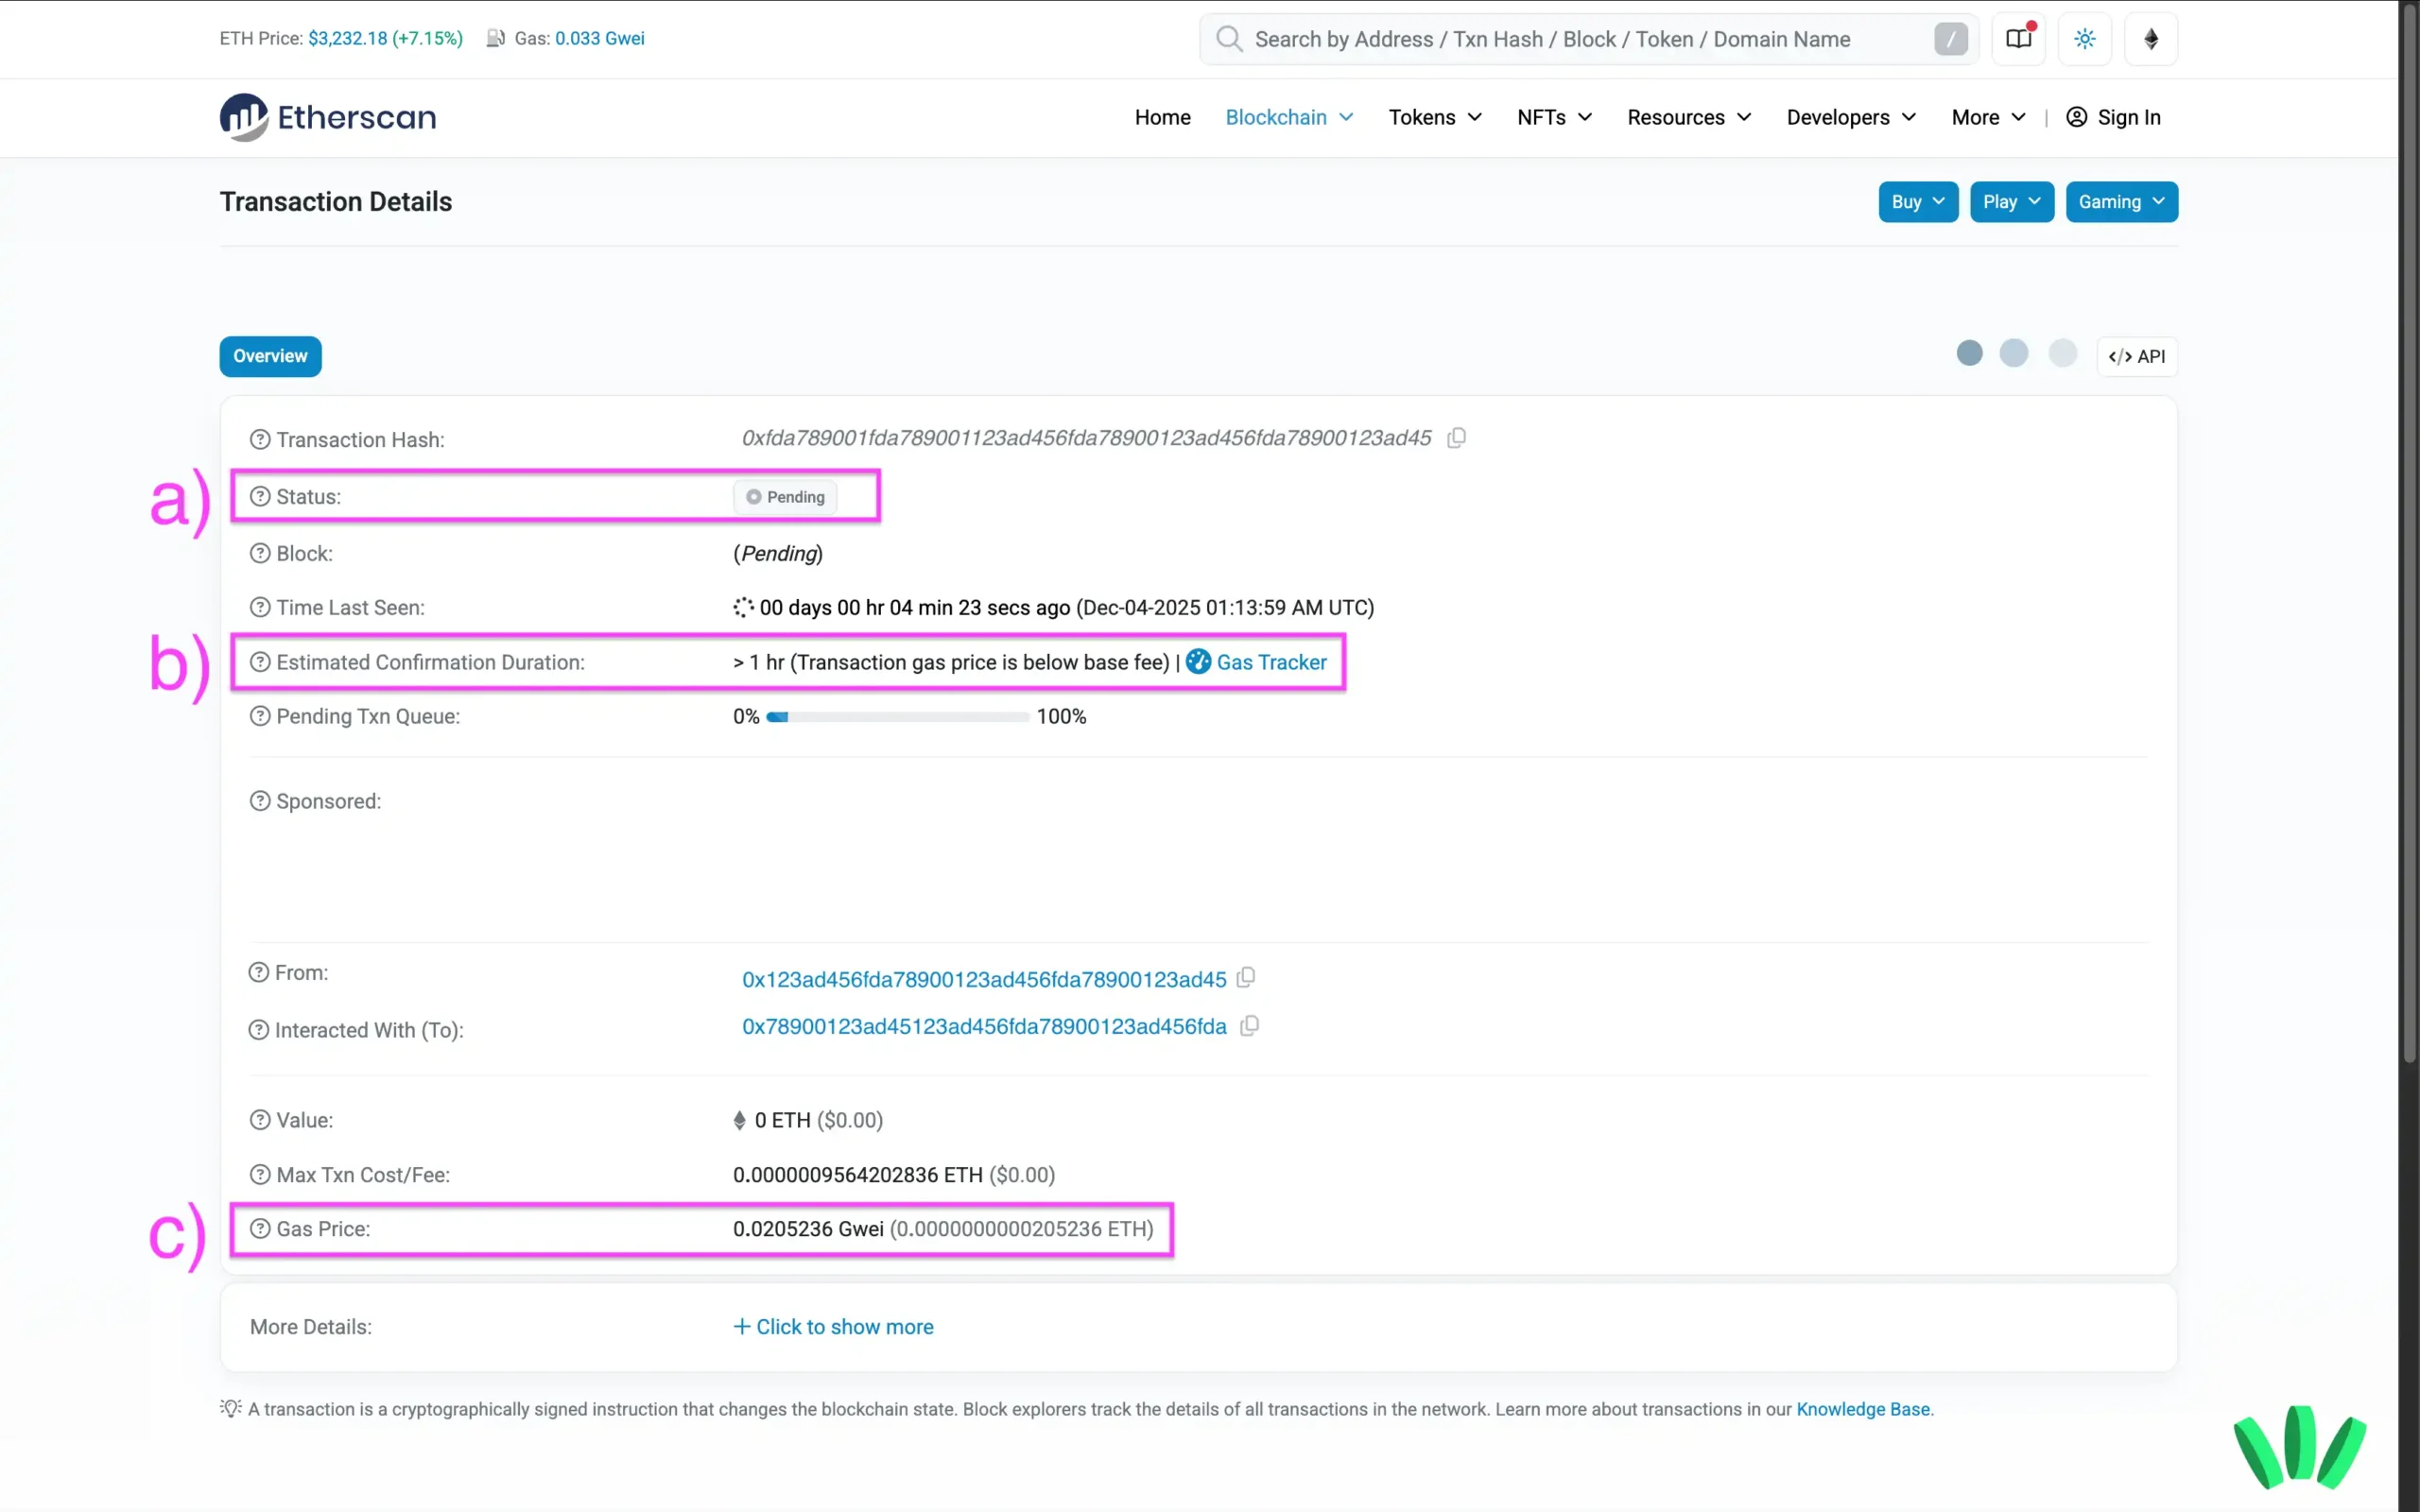Switch to the Overview tab
Viewport: 2420px width, 1512px height.
coord(270,356)
